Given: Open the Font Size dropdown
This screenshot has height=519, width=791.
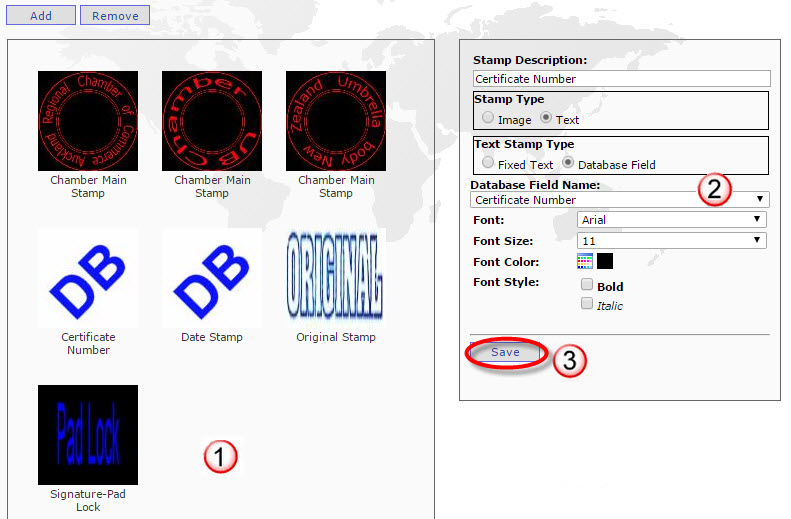Looking at the screenshot, I should point(671,241).
